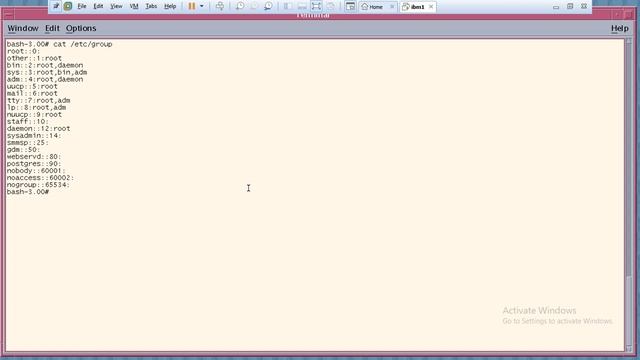The height and width of the screenshot is (360, 640).
Task: Open the Terminal Edit menu
Action: (x=52, y=28)
